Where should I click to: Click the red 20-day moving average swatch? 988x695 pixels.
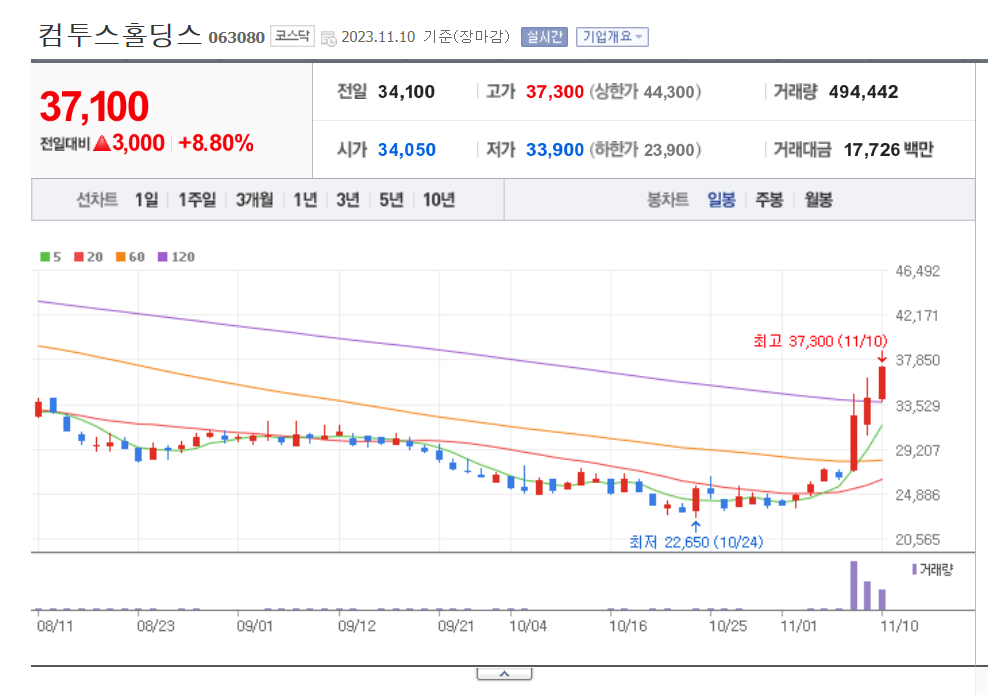pyautogui.click(x=79, y=256)
